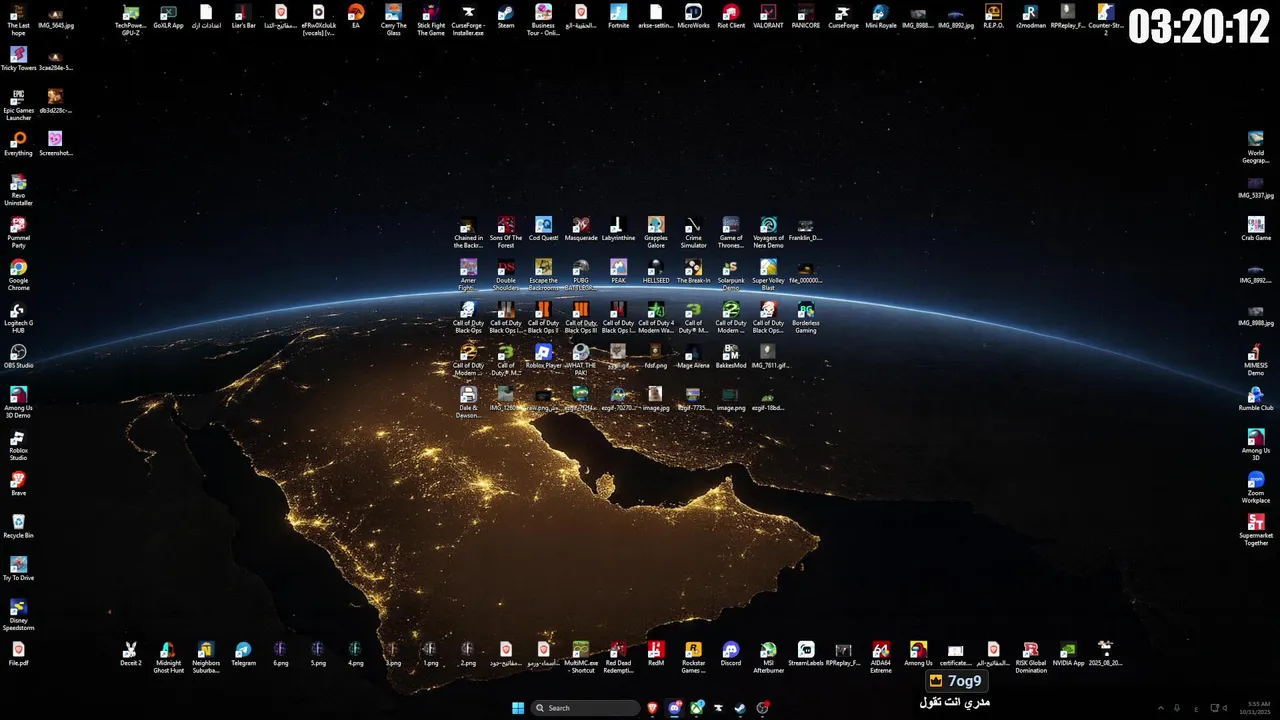Open Revo Uninstaller icon

tap(18, 189)
